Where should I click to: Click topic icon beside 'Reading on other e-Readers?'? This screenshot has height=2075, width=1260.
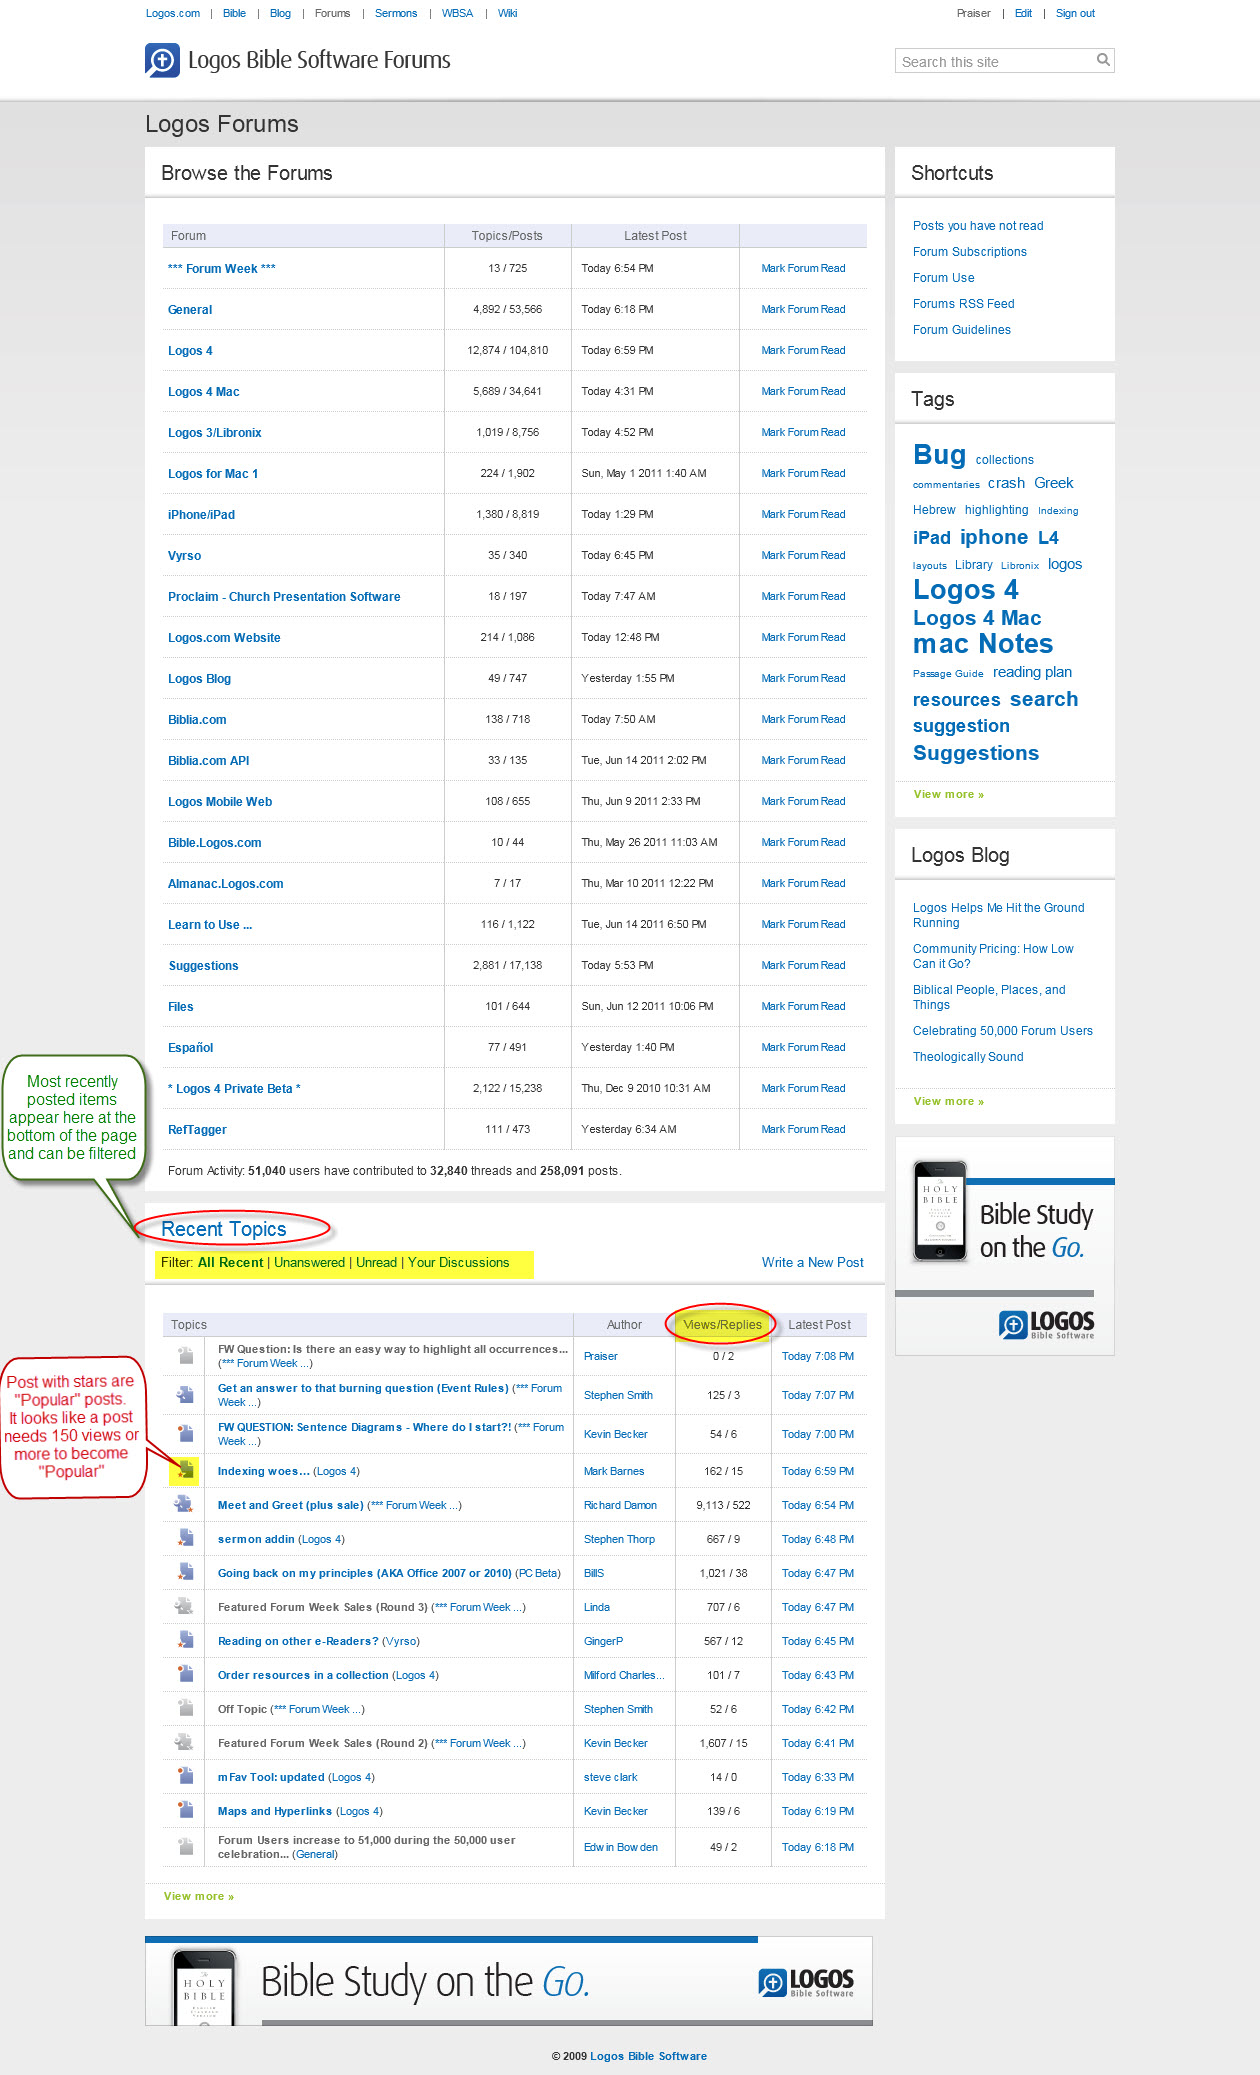[185, 1640]
